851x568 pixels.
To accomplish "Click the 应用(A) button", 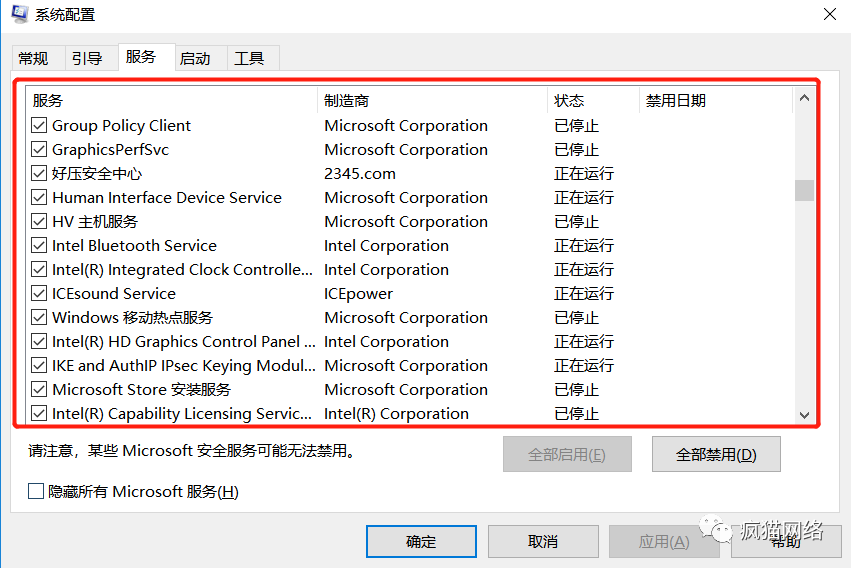I will (x=664, y=541).
